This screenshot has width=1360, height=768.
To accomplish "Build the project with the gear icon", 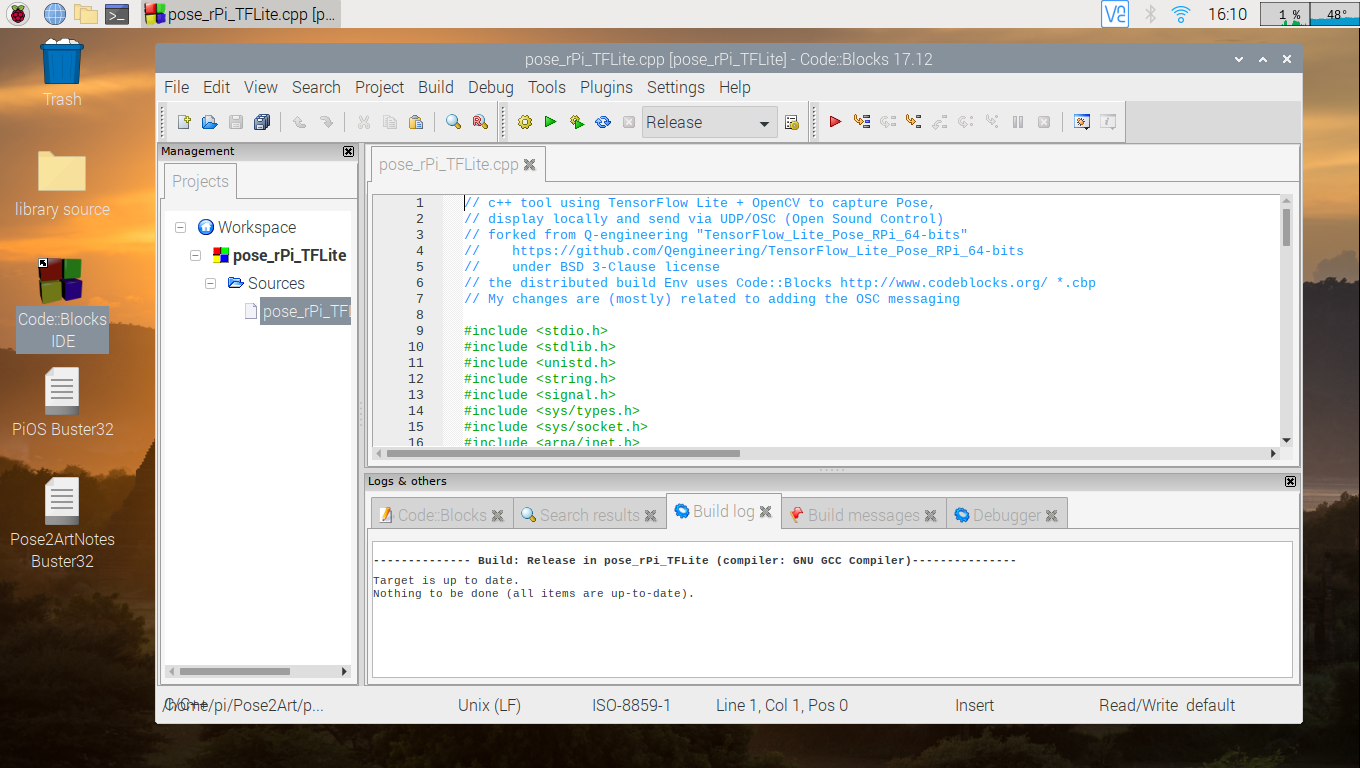I will pos(525,122).
